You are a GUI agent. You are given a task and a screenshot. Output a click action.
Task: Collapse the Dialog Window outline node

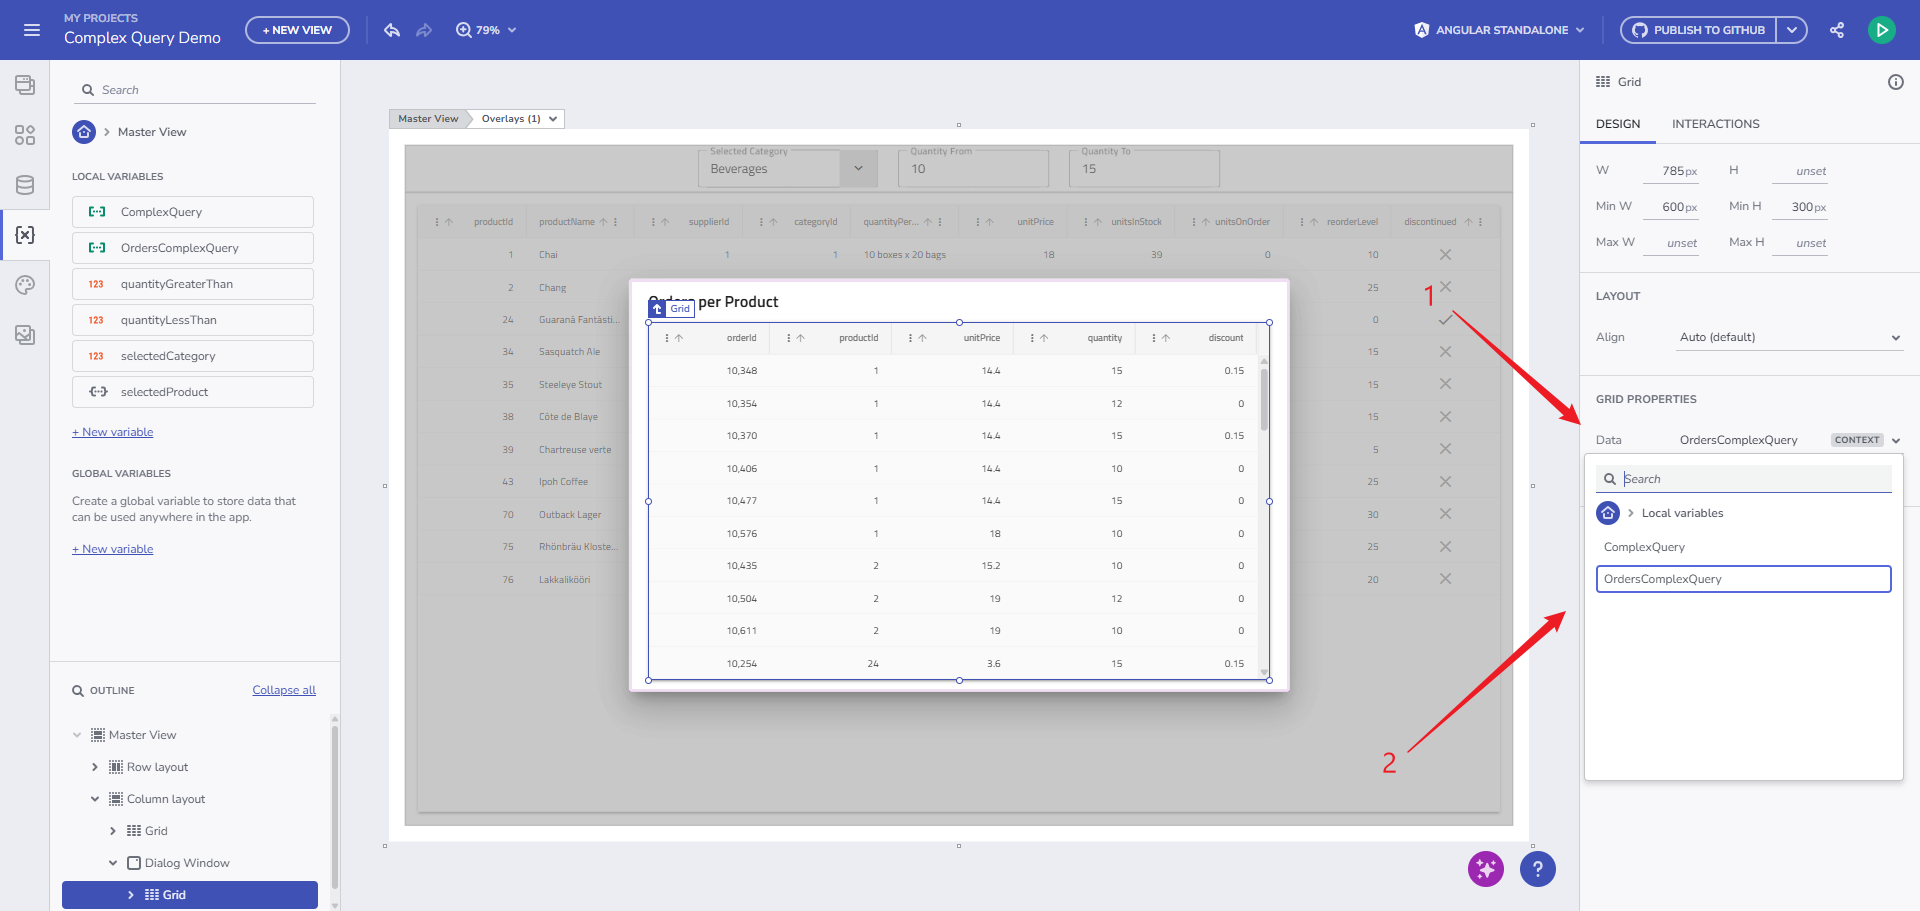(x=113, y=863)
